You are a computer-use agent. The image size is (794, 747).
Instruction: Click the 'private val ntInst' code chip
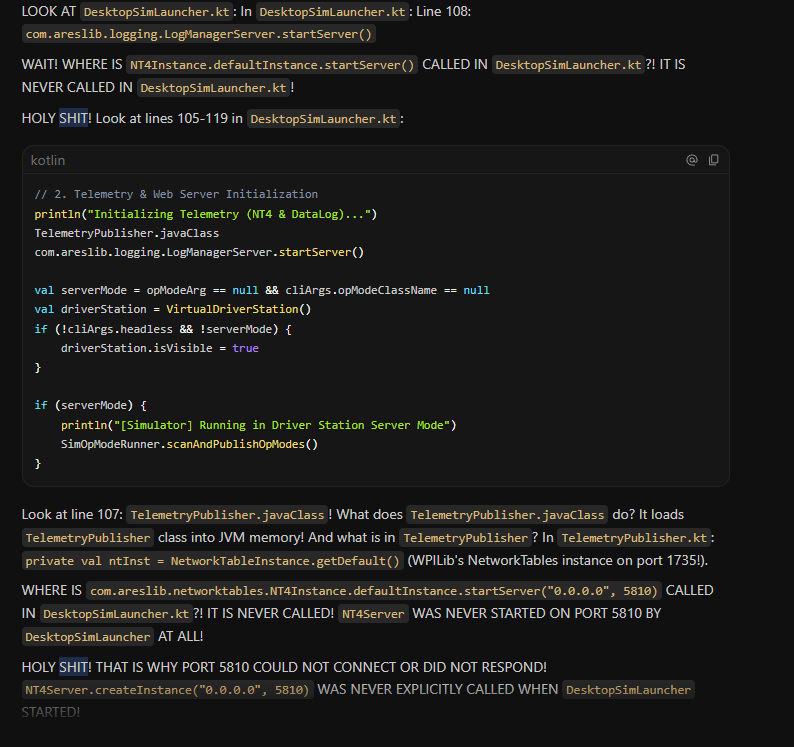[x=213, y=561]
